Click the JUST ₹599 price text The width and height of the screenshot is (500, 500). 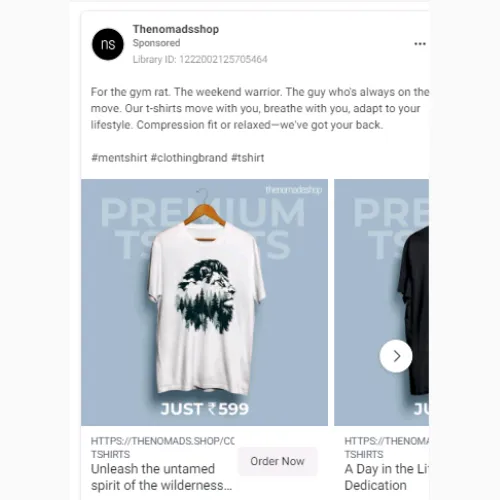(204, 409)
